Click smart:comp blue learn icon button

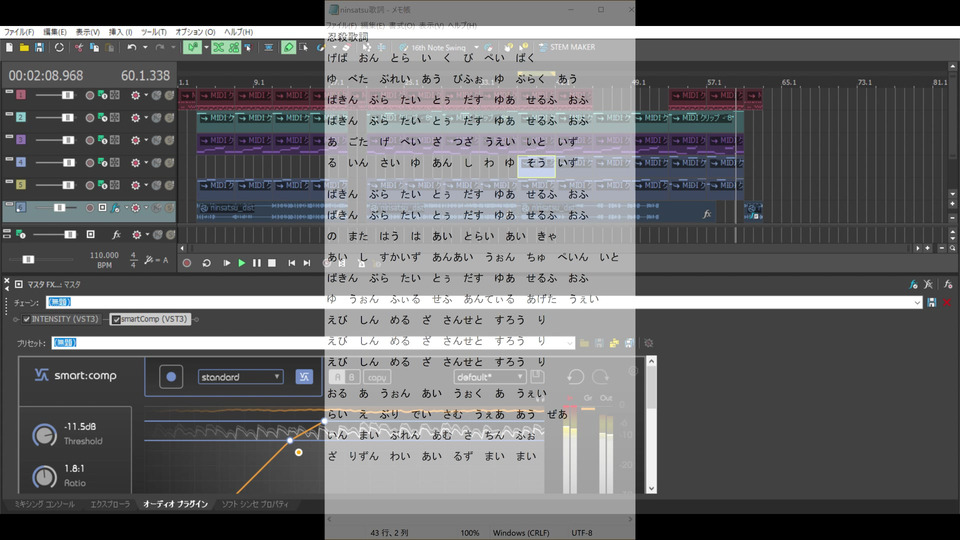tap(304, 377)
